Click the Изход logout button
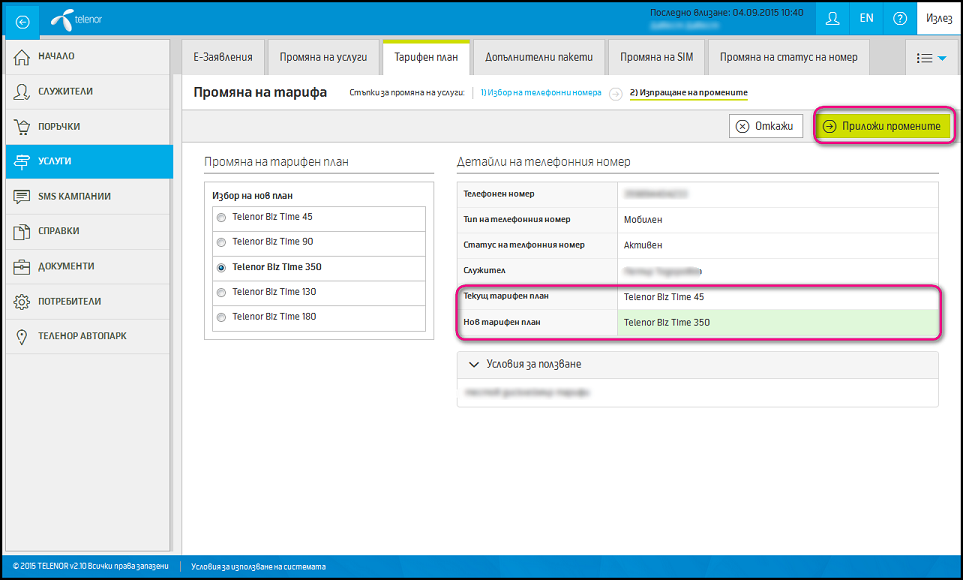The height and width of the screenshot is (580, 963). click(x=938, y=18)
